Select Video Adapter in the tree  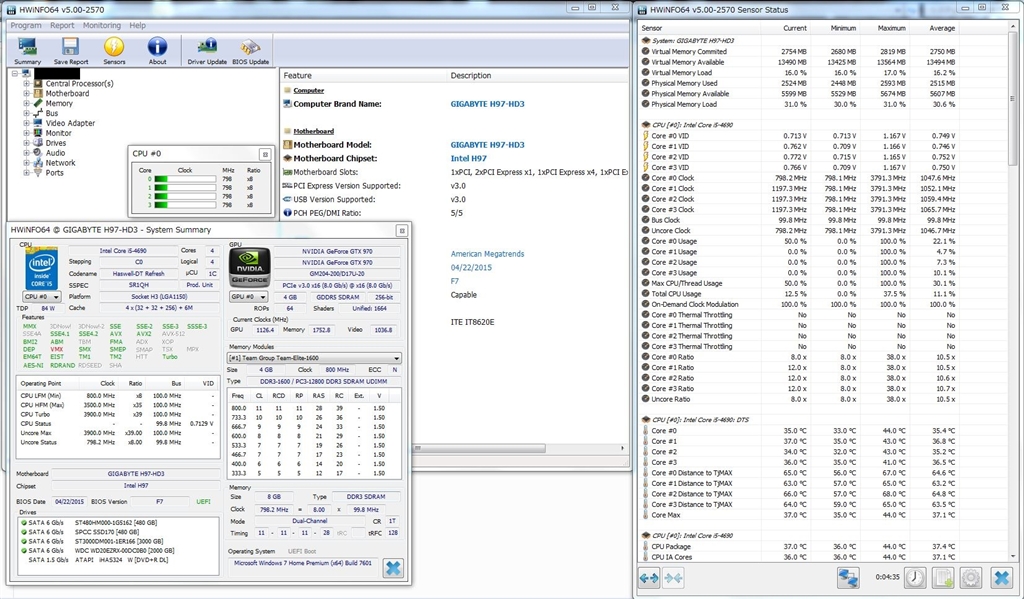(70, 123)
